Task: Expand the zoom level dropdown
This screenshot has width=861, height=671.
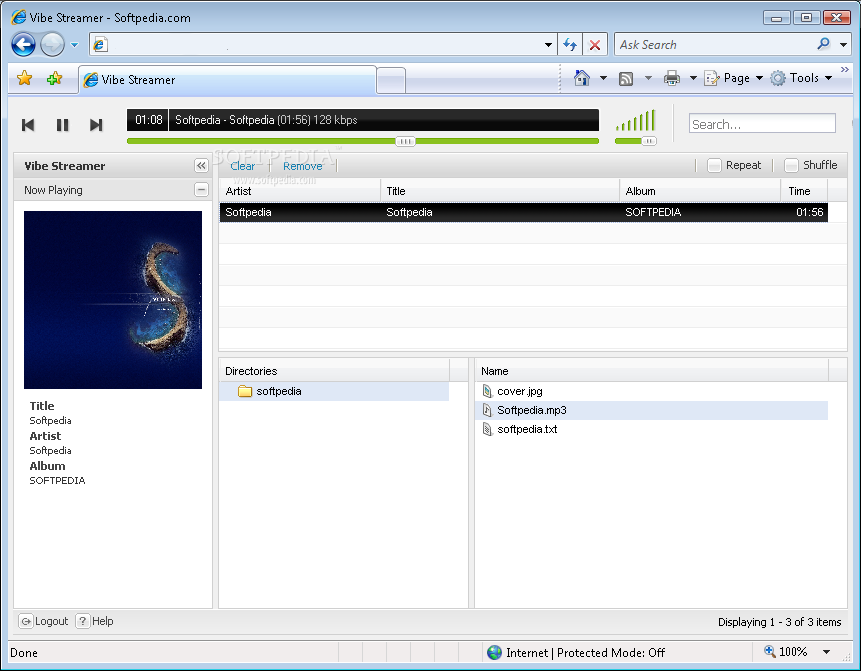Action: 826,652
